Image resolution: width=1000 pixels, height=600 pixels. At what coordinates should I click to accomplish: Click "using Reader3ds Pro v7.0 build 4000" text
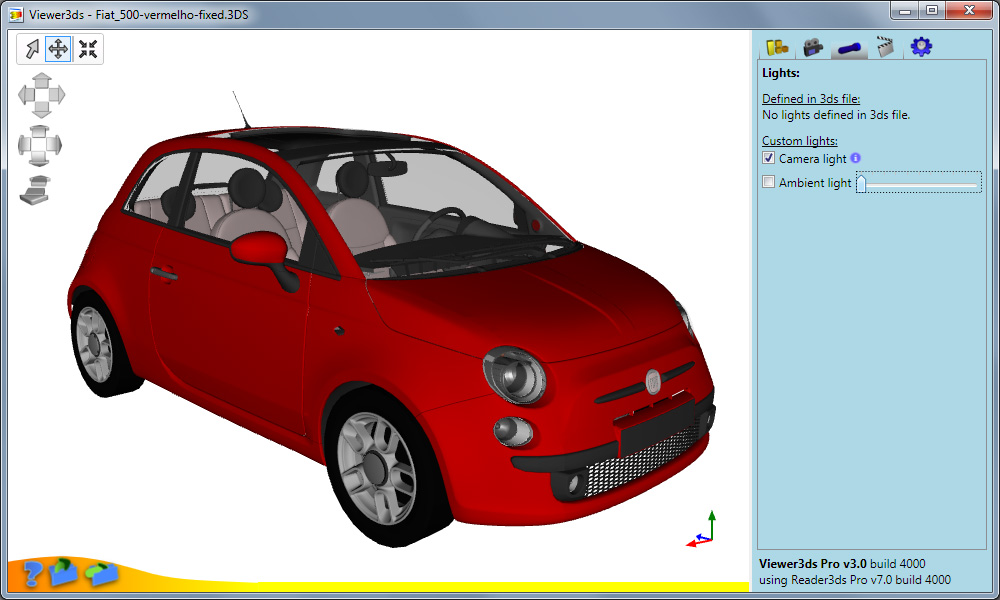pyautogui.click(x=855, y=580)
